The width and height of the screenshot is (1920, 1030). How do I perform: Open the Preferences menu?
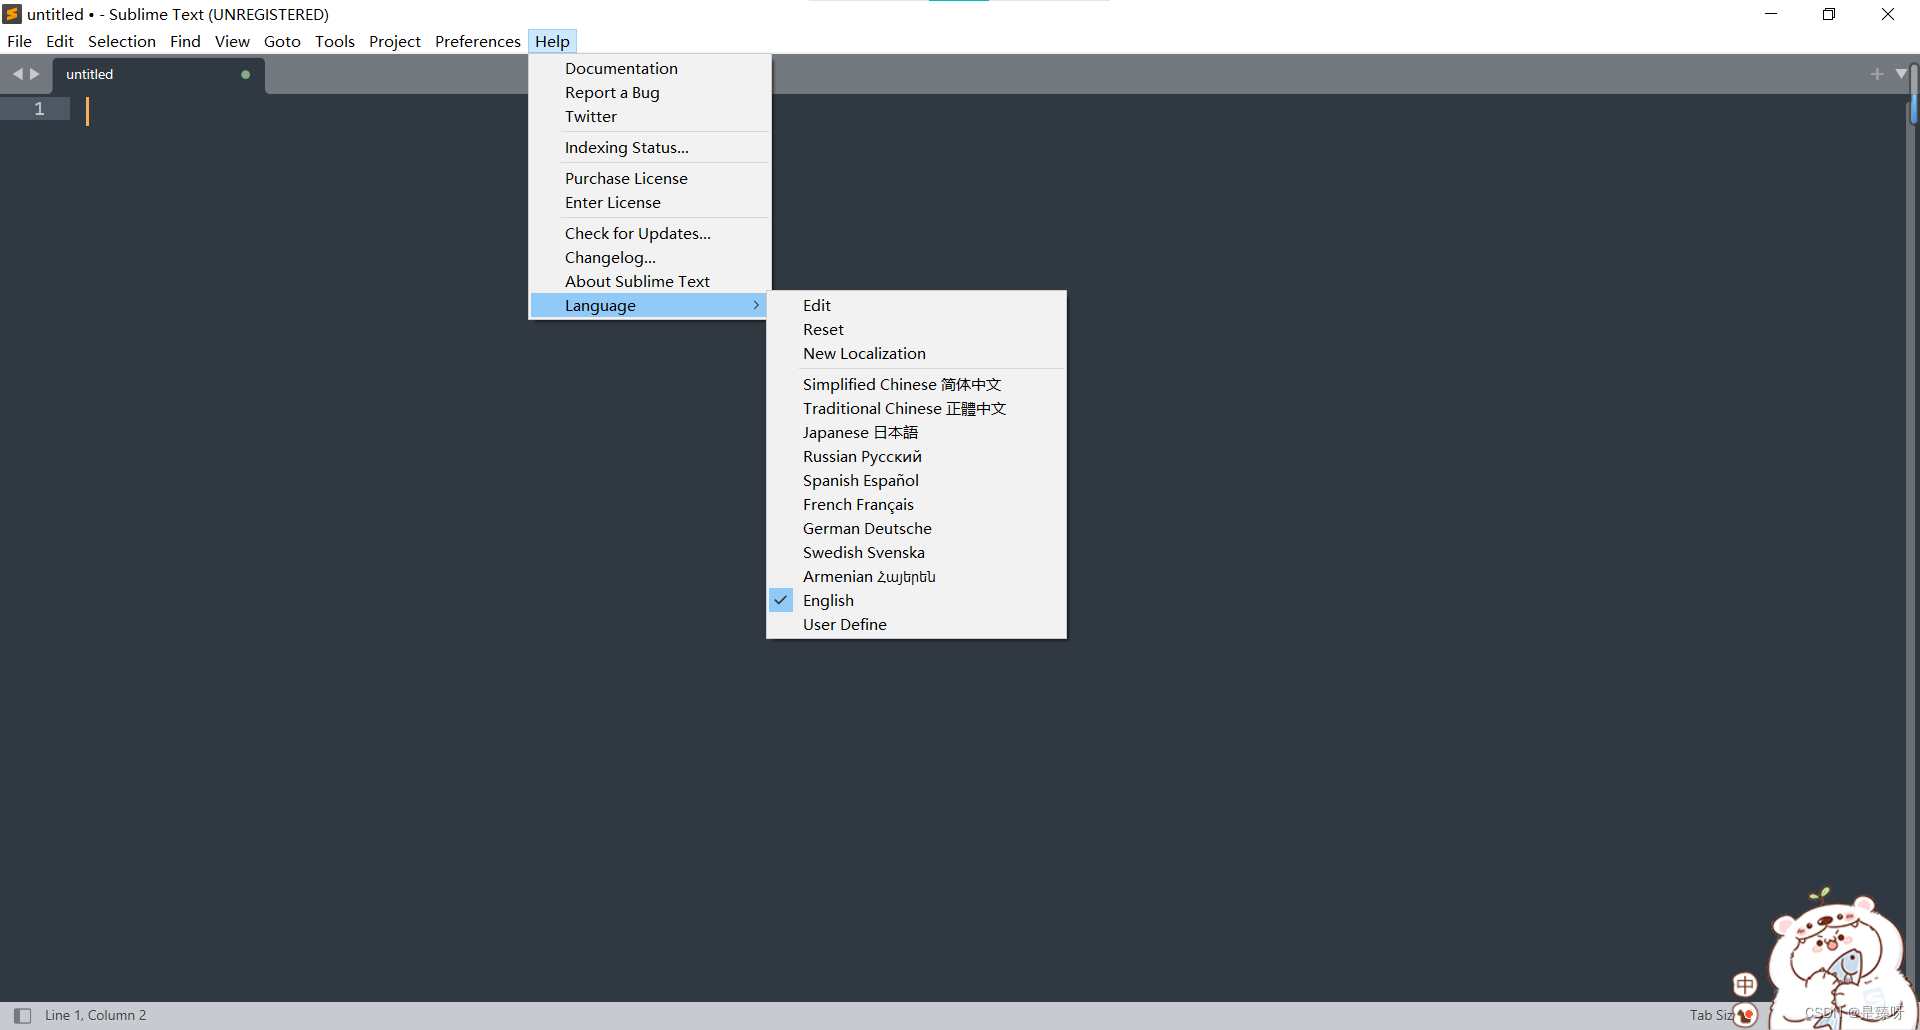pos(478,41)
